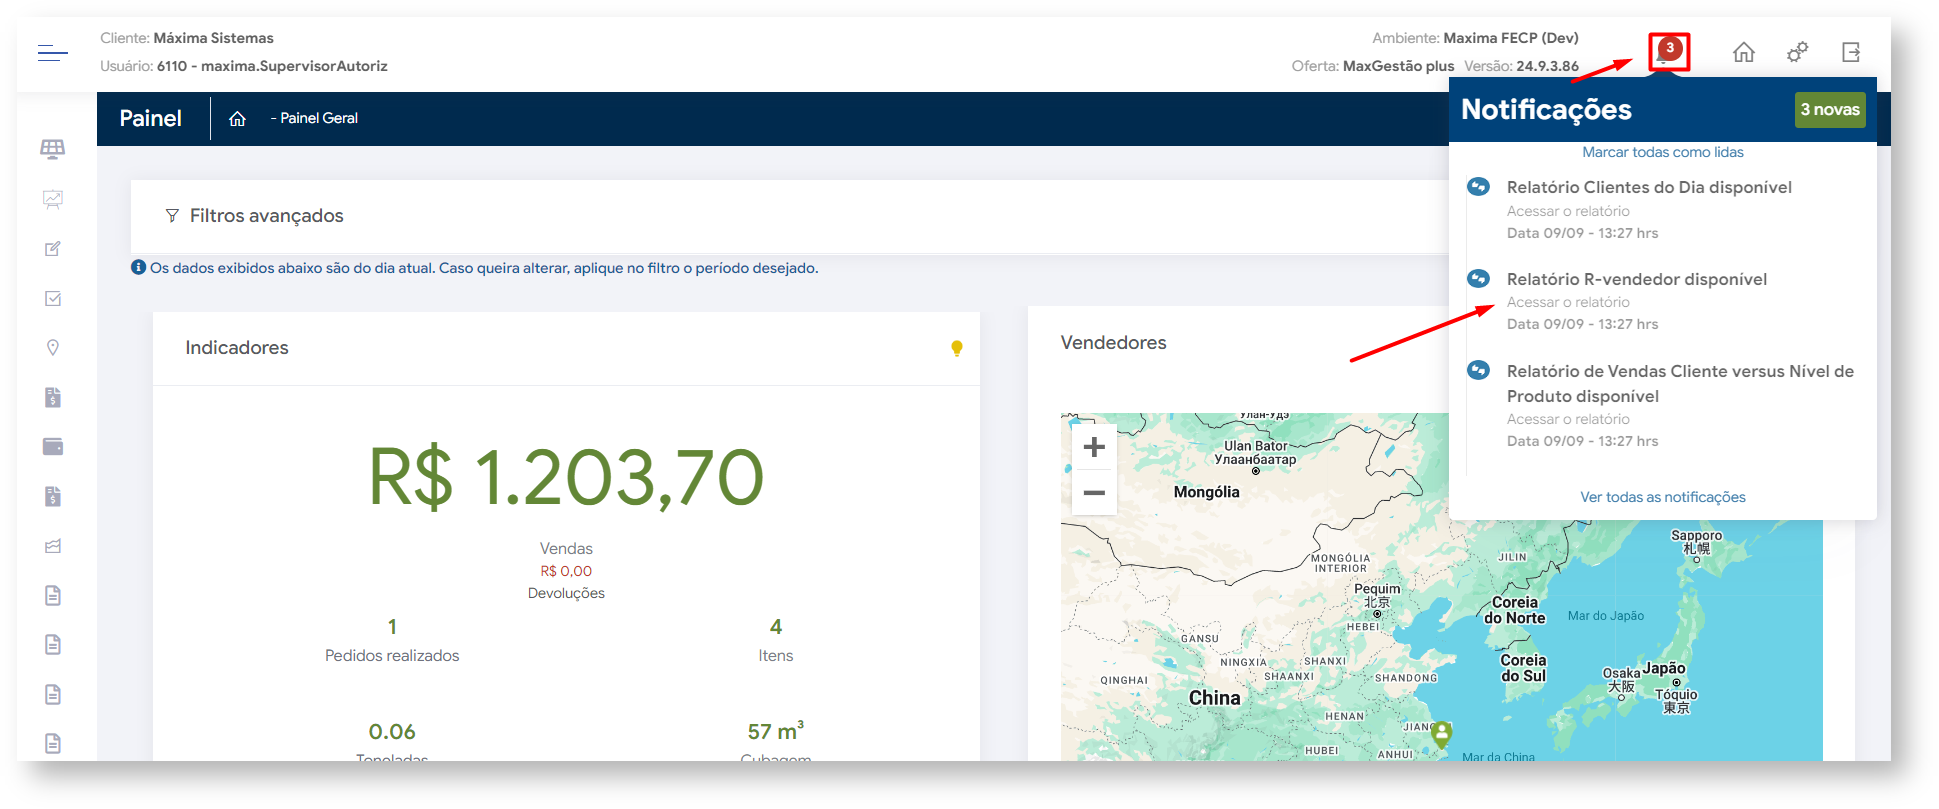Click the breadcrumb home icon beside Painel
This screenshot has height=809, width=1939.
237,119
